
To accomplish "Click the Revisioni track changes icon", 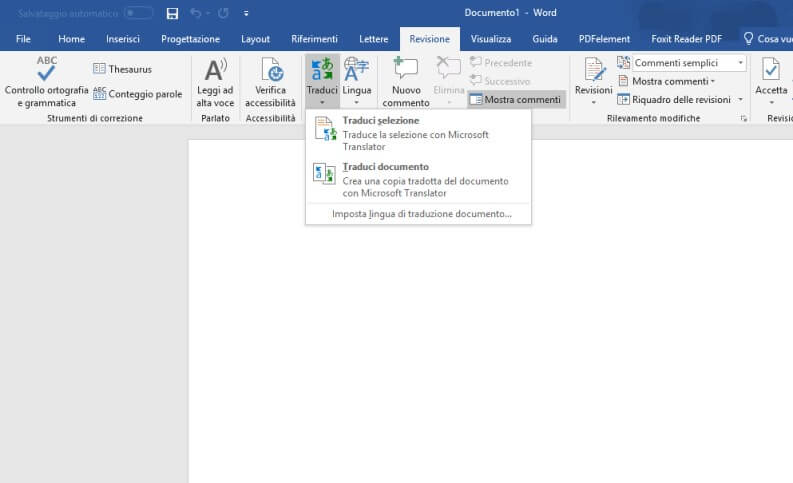I will coord(594,70).
